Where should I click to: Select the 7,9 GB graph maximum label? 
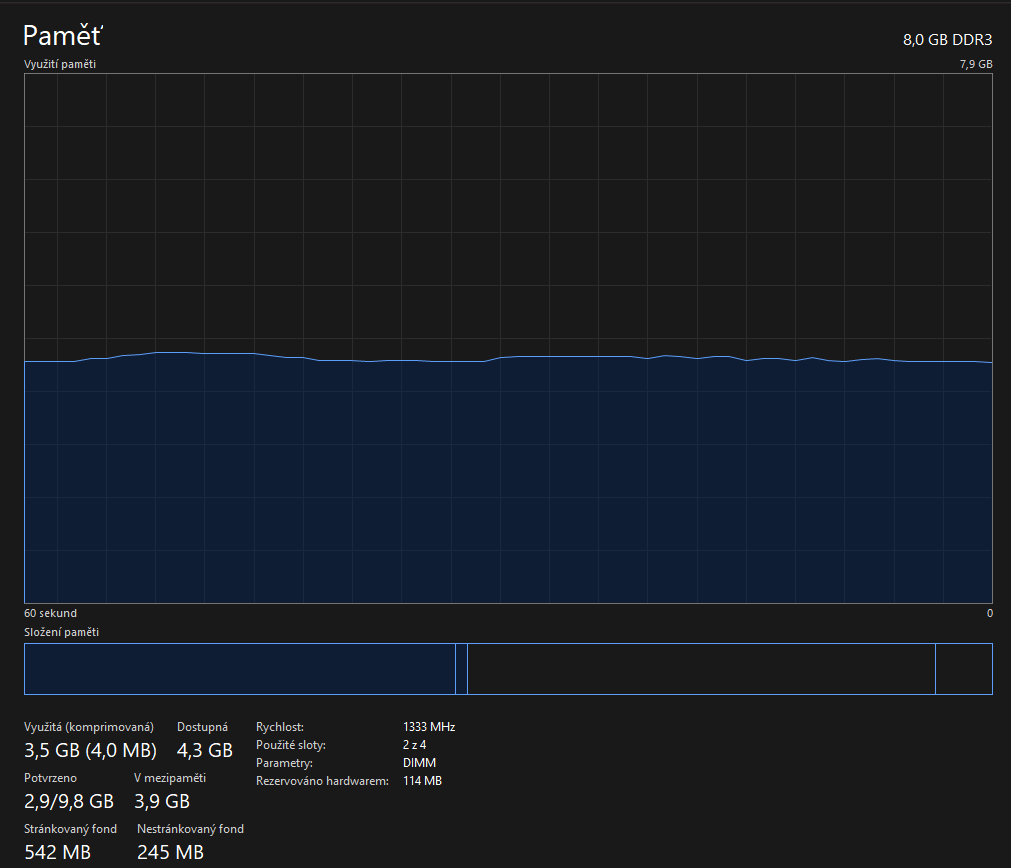975,64
